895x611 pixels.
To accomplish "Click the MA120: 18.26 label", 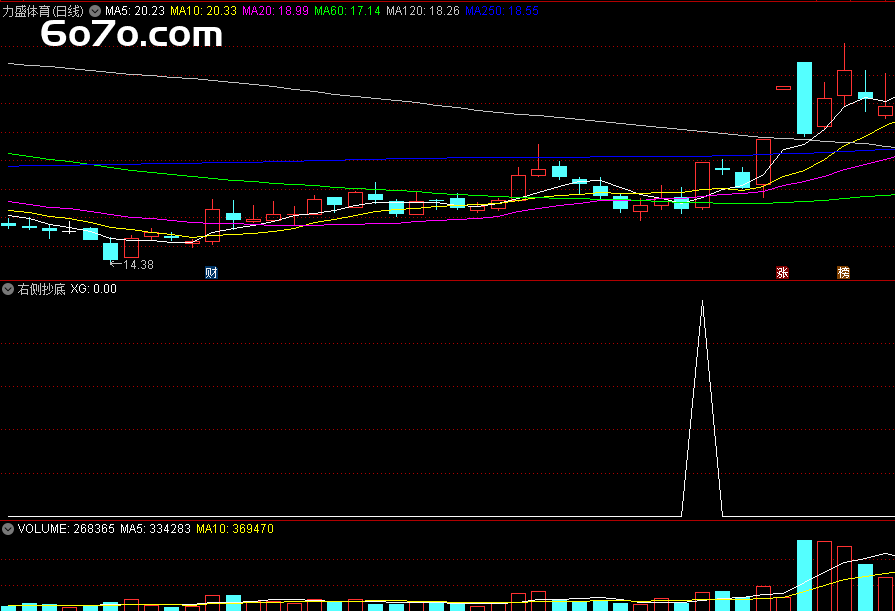I will coord(422,11).
